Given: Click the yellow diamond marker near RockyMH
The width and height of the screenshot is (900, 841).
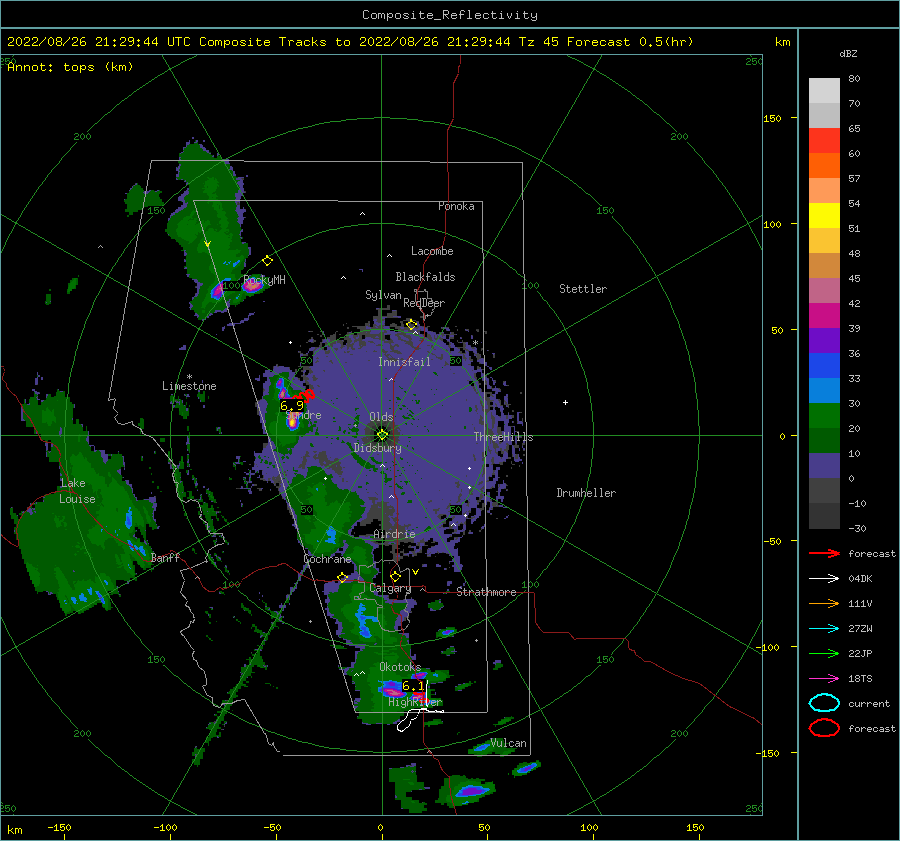Looking at the screenshot, I should (x=267, y=261).
